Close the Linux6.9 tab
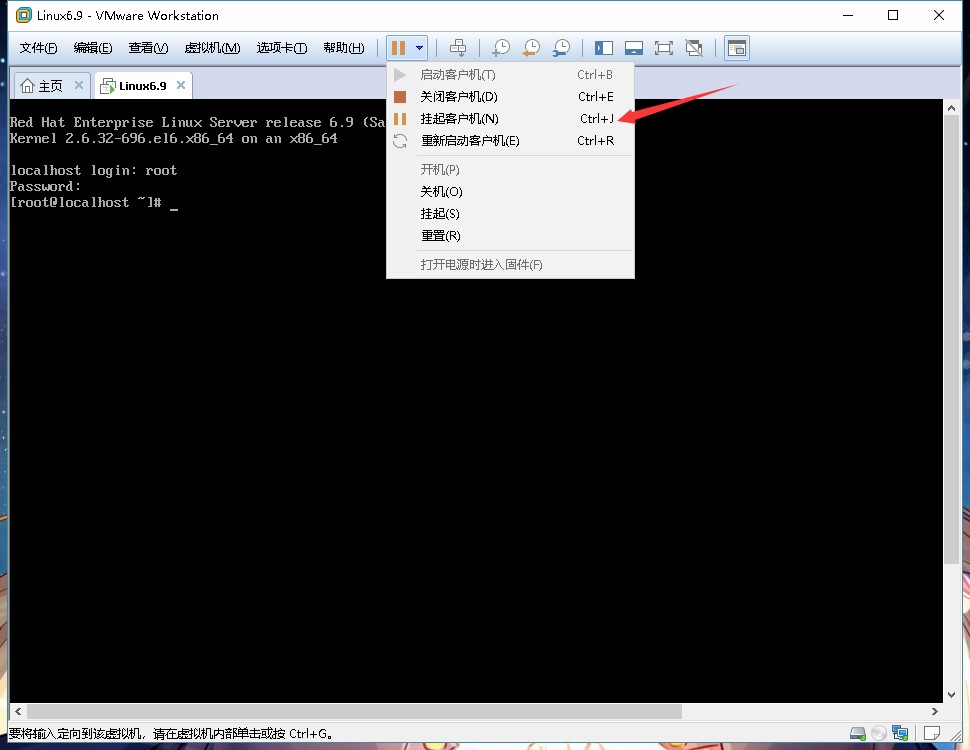This screenshot has height=750, width=970. coord(181,85)
